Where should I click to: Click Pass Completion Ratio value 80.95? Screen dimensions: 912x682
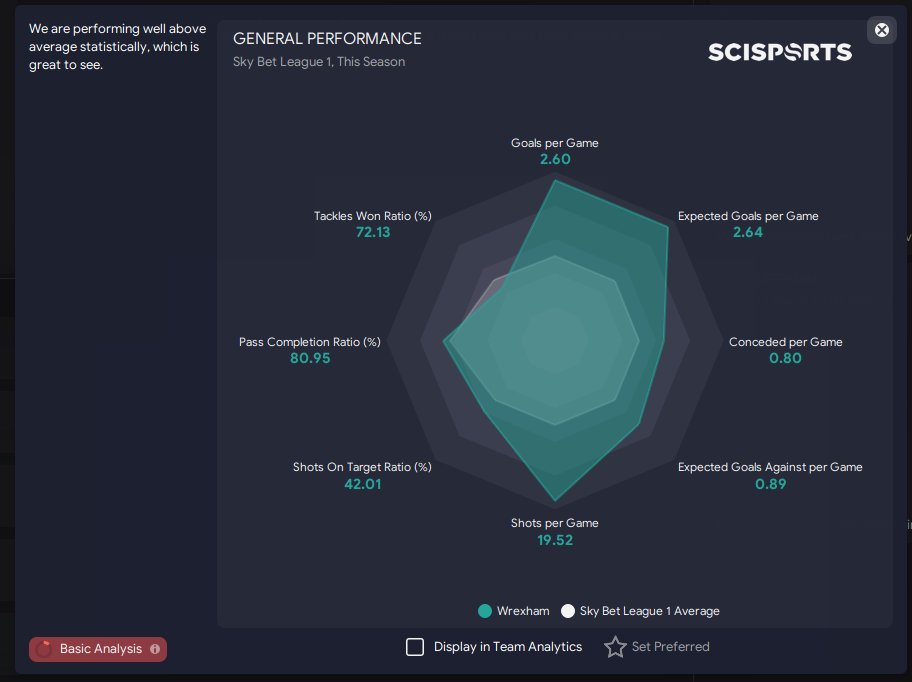point(310,358)
